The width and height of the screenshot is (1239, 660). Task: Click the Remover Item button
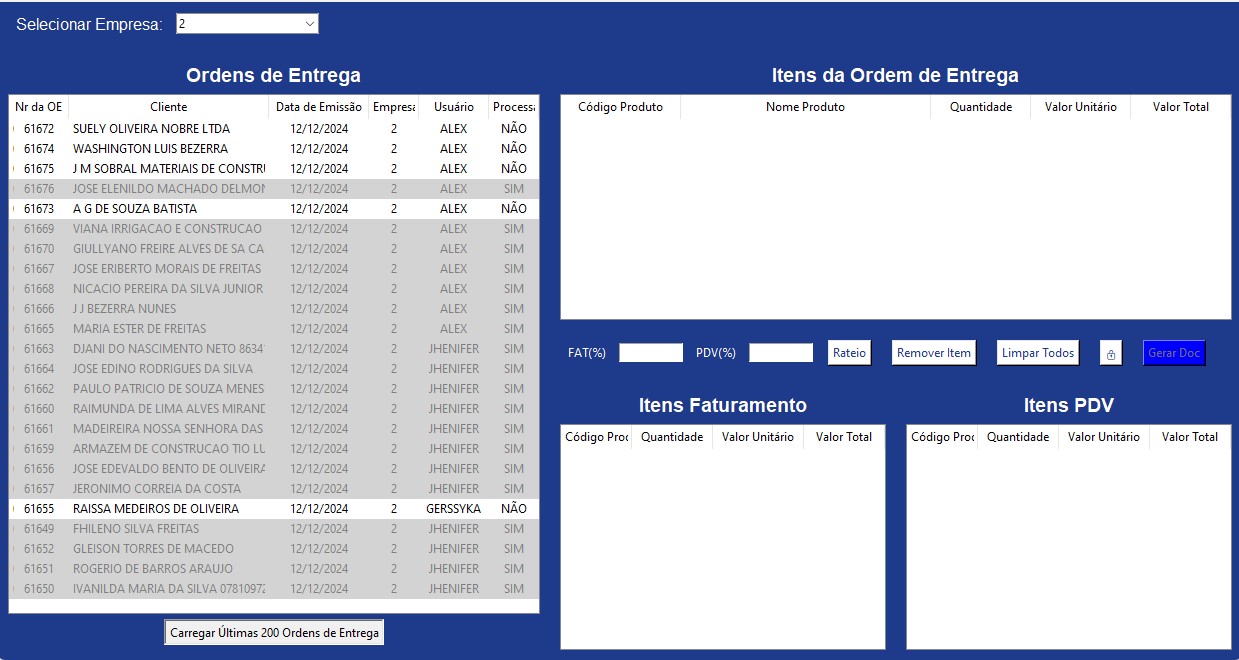933,352
